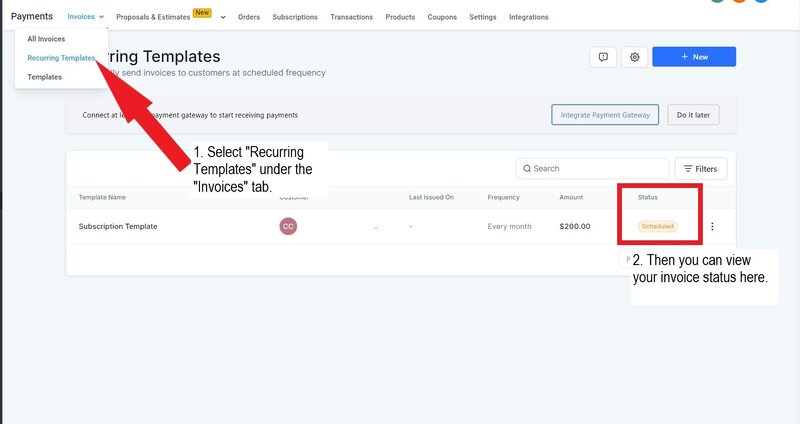The image size is (800, 424).
Task: Go to the Orders tab
Action: (249, 17)
